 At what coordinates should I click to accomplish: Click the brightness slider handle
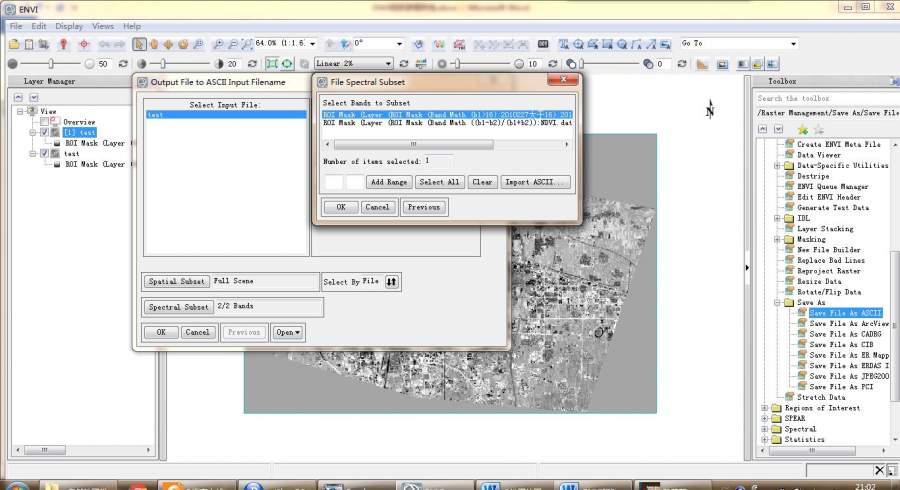[51, 64]
